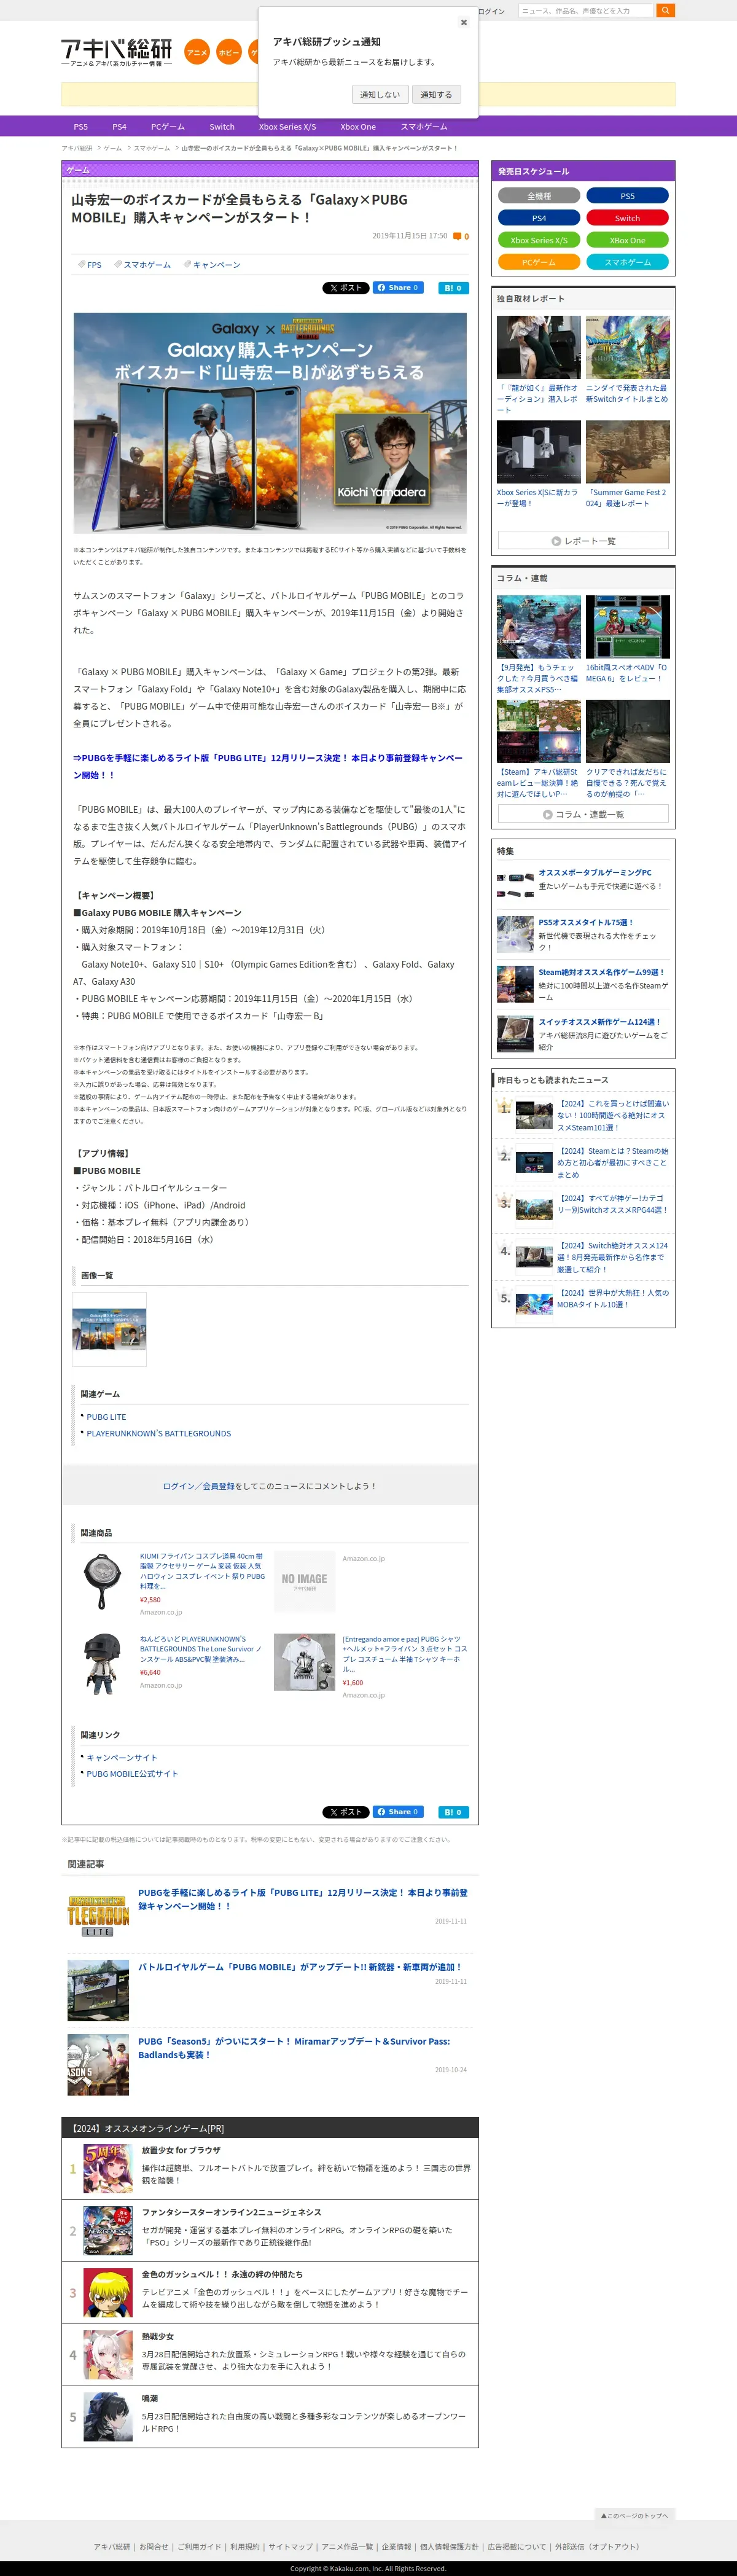Click the キャンペーン tag link
The height and width of the screenshot is (2576, 737).
[x=216, y=265]
